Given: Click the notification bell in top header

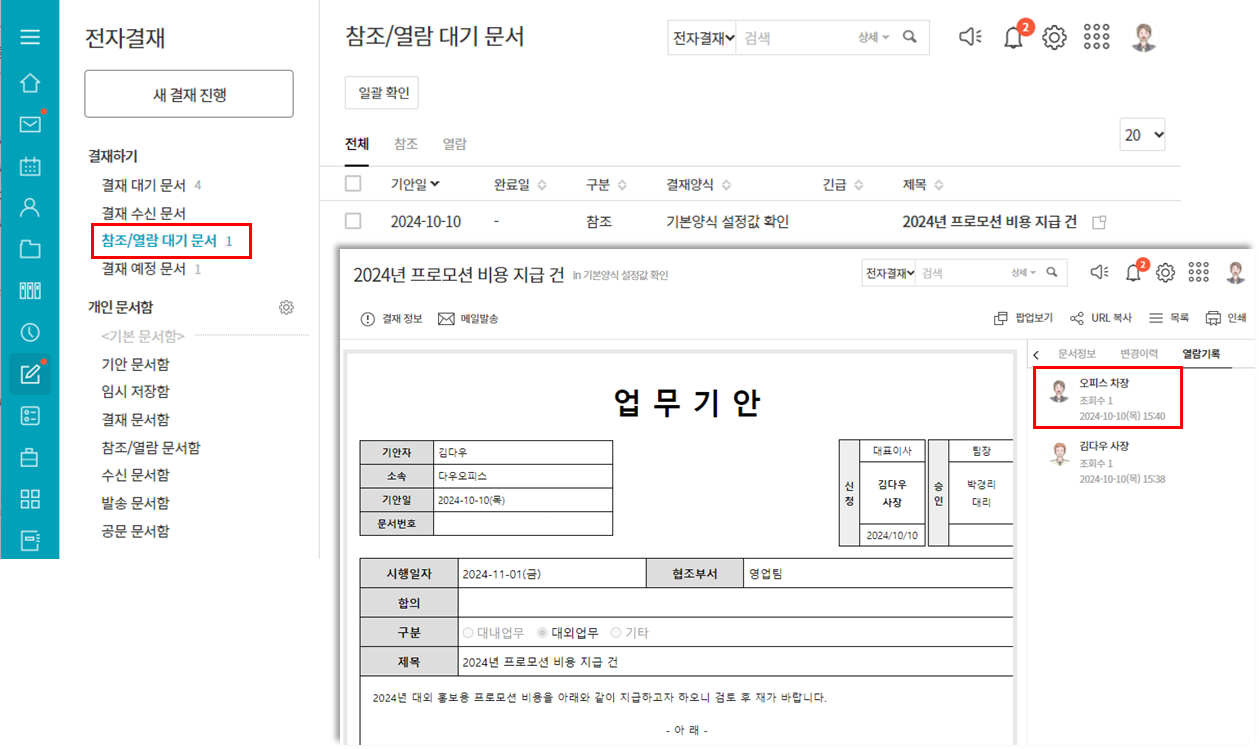Looking at the screenshot, I should (x=1013, y=38).
